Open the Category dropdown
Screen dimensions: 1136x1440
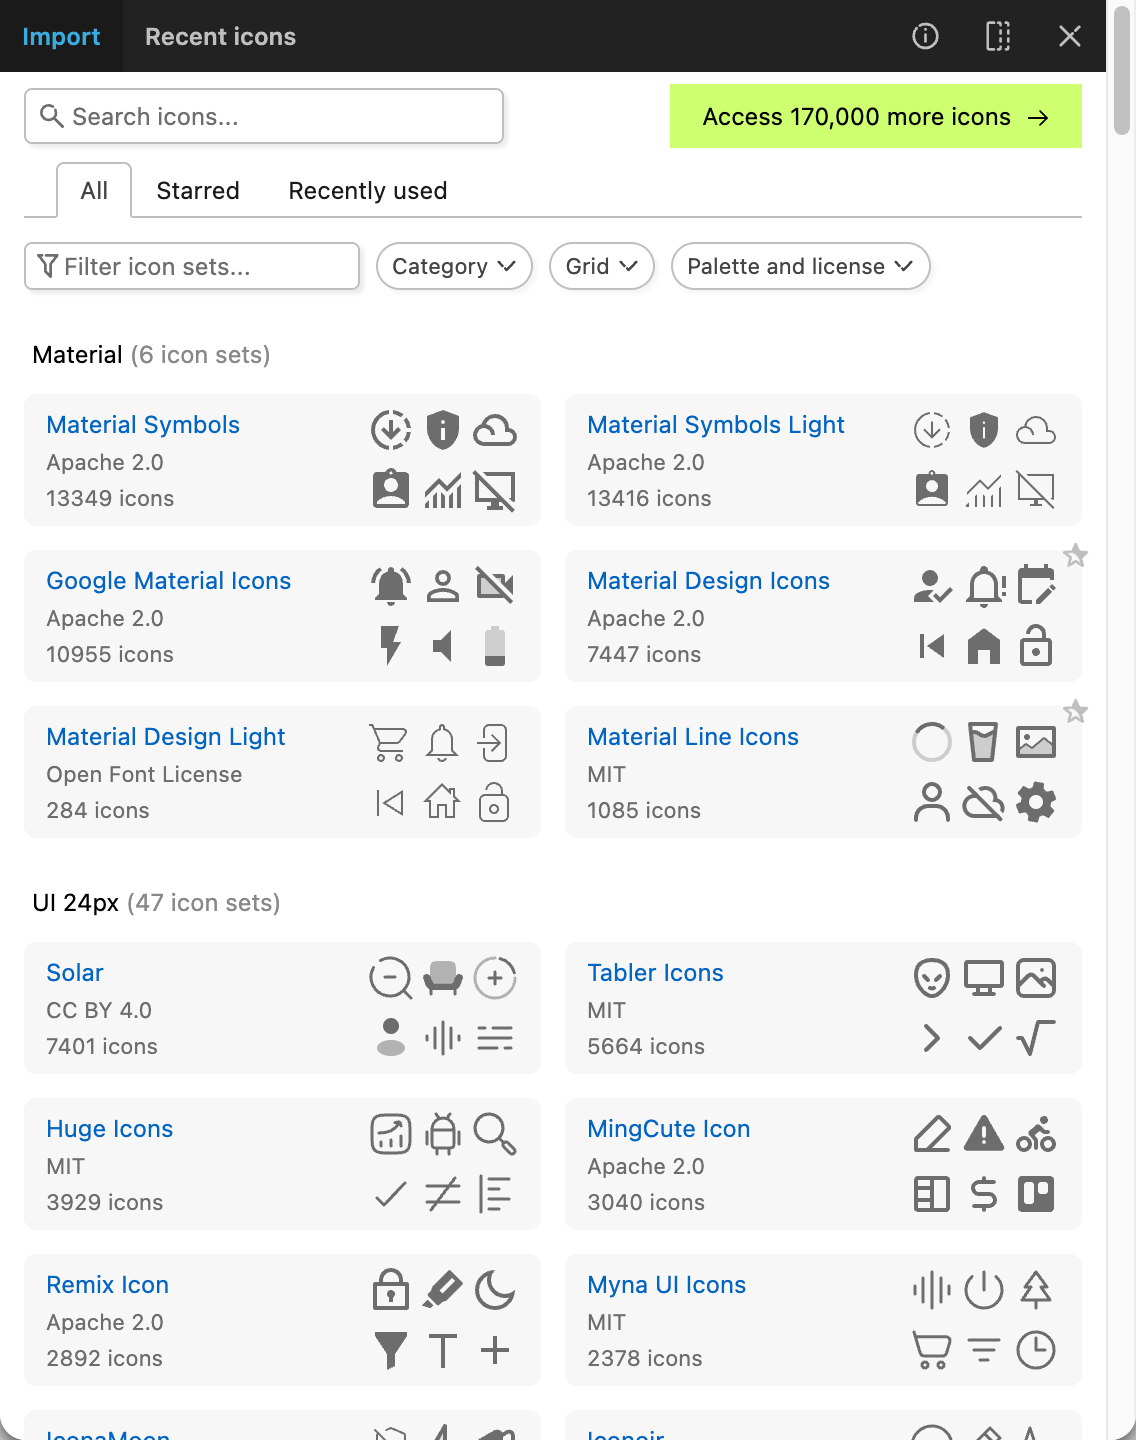point(453,266)
